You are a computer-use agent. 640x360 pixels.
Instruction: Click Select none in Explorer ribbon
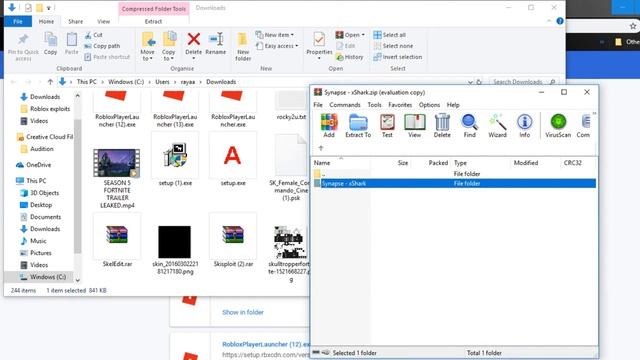(393, 46)
